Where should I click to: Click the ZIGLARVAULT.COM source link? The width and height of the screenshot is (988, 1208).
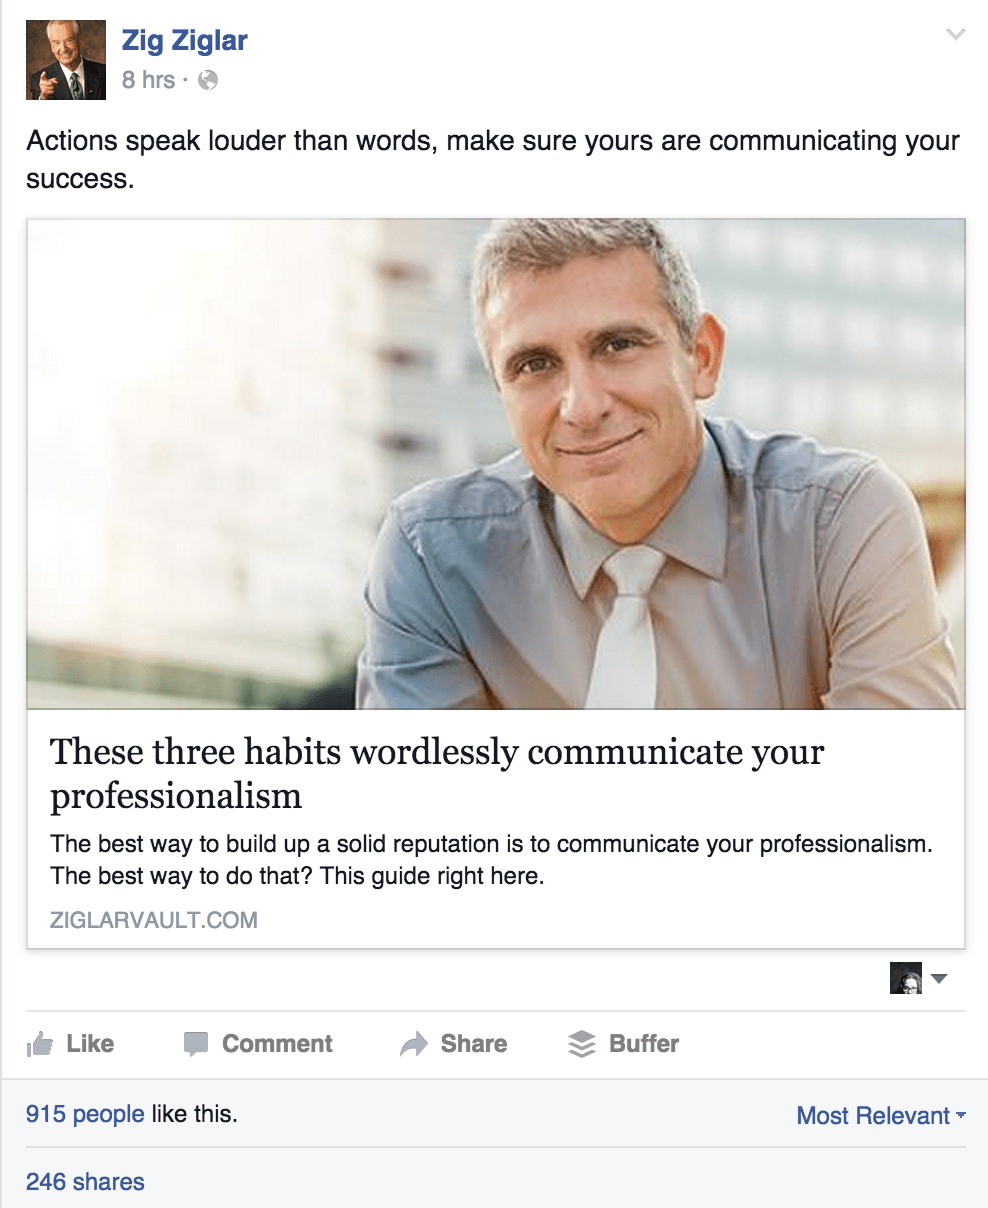click(x=154, y=920)
